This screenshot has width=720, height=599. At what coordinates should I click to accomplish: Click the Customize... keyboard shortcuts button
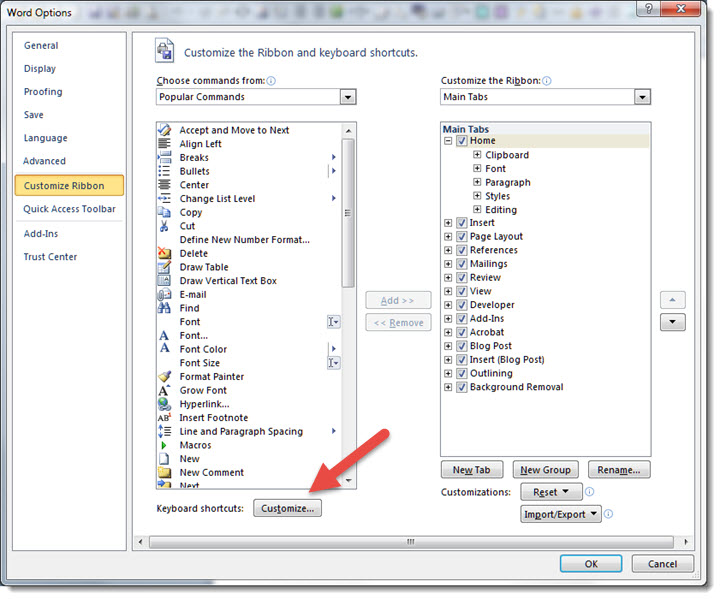click(x=287, y=509)
